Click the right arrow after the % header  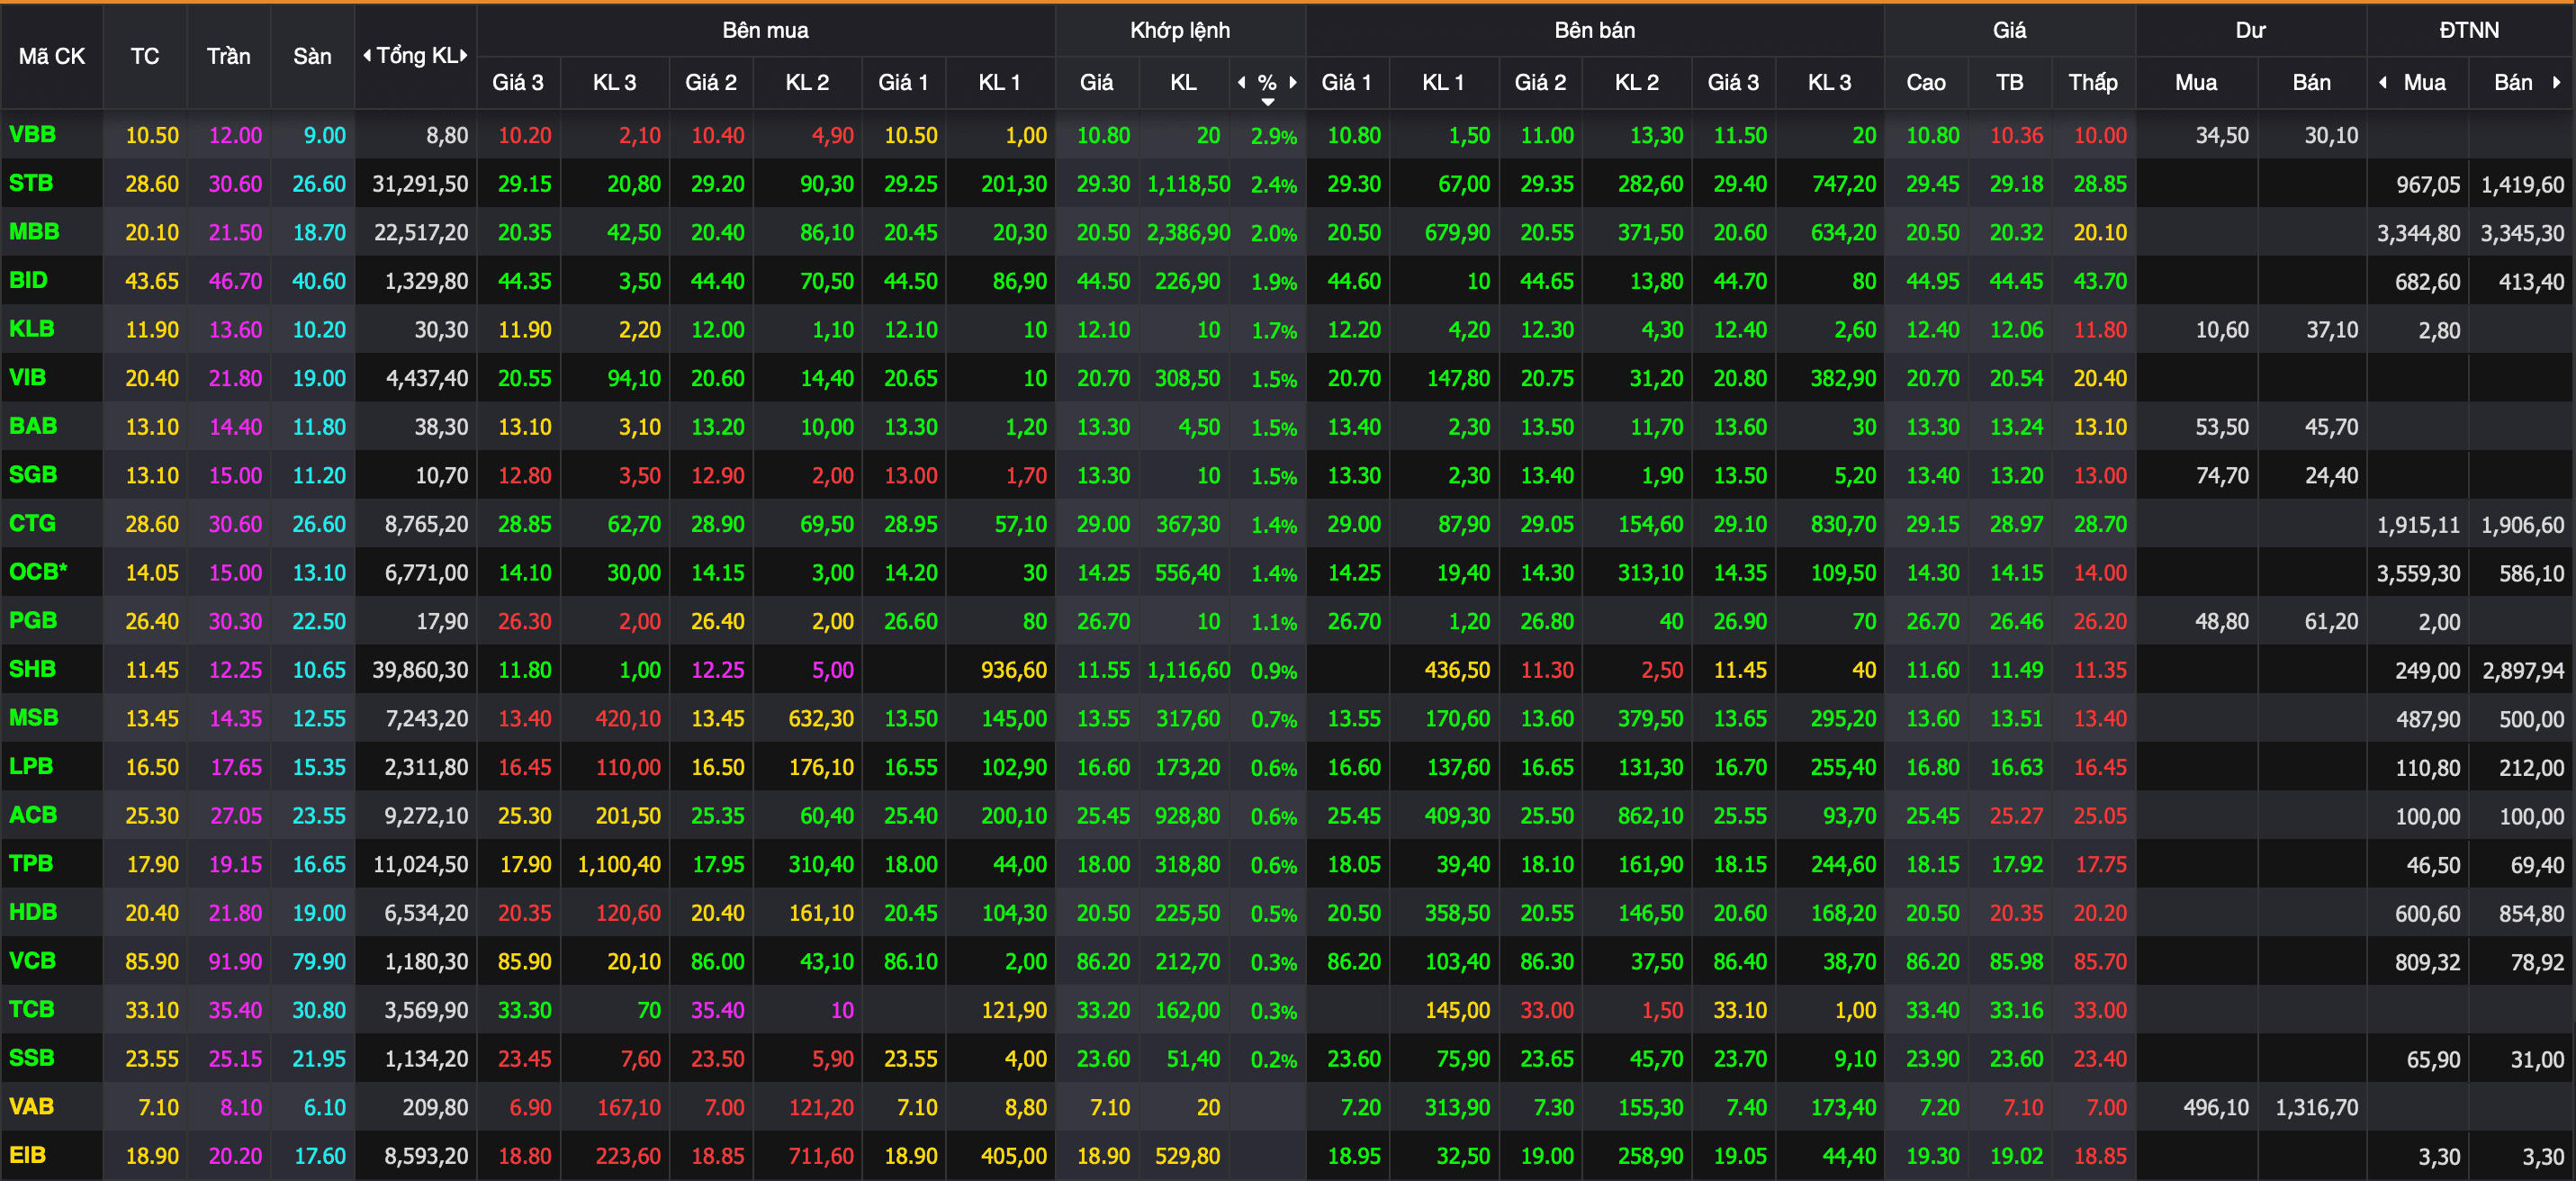pyautogui.click(x=1293, y=83)
